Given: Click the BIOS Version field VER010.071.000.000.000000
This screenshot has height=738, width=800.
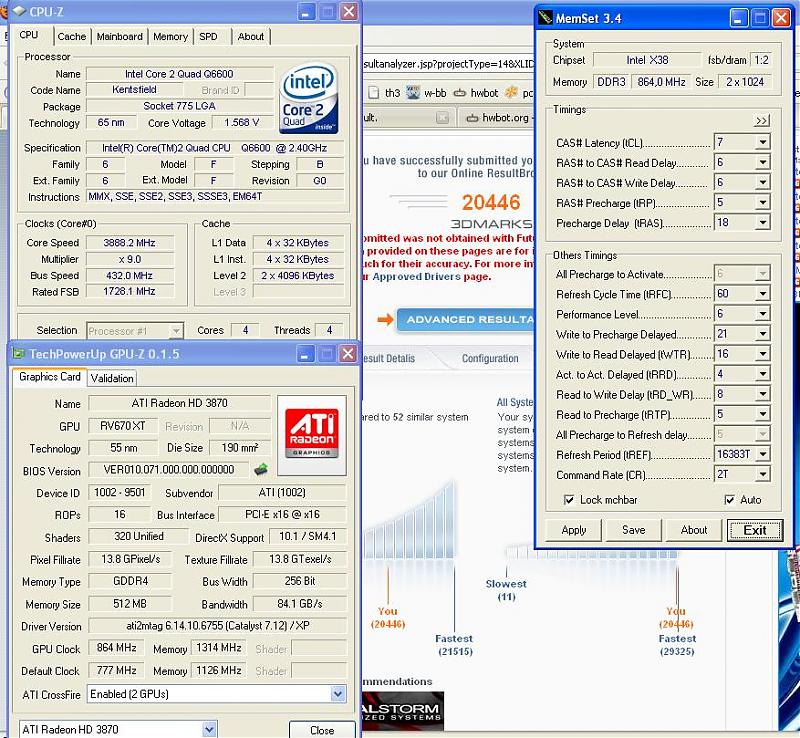Looking at the screenshot, I should (x=169, y=470).
